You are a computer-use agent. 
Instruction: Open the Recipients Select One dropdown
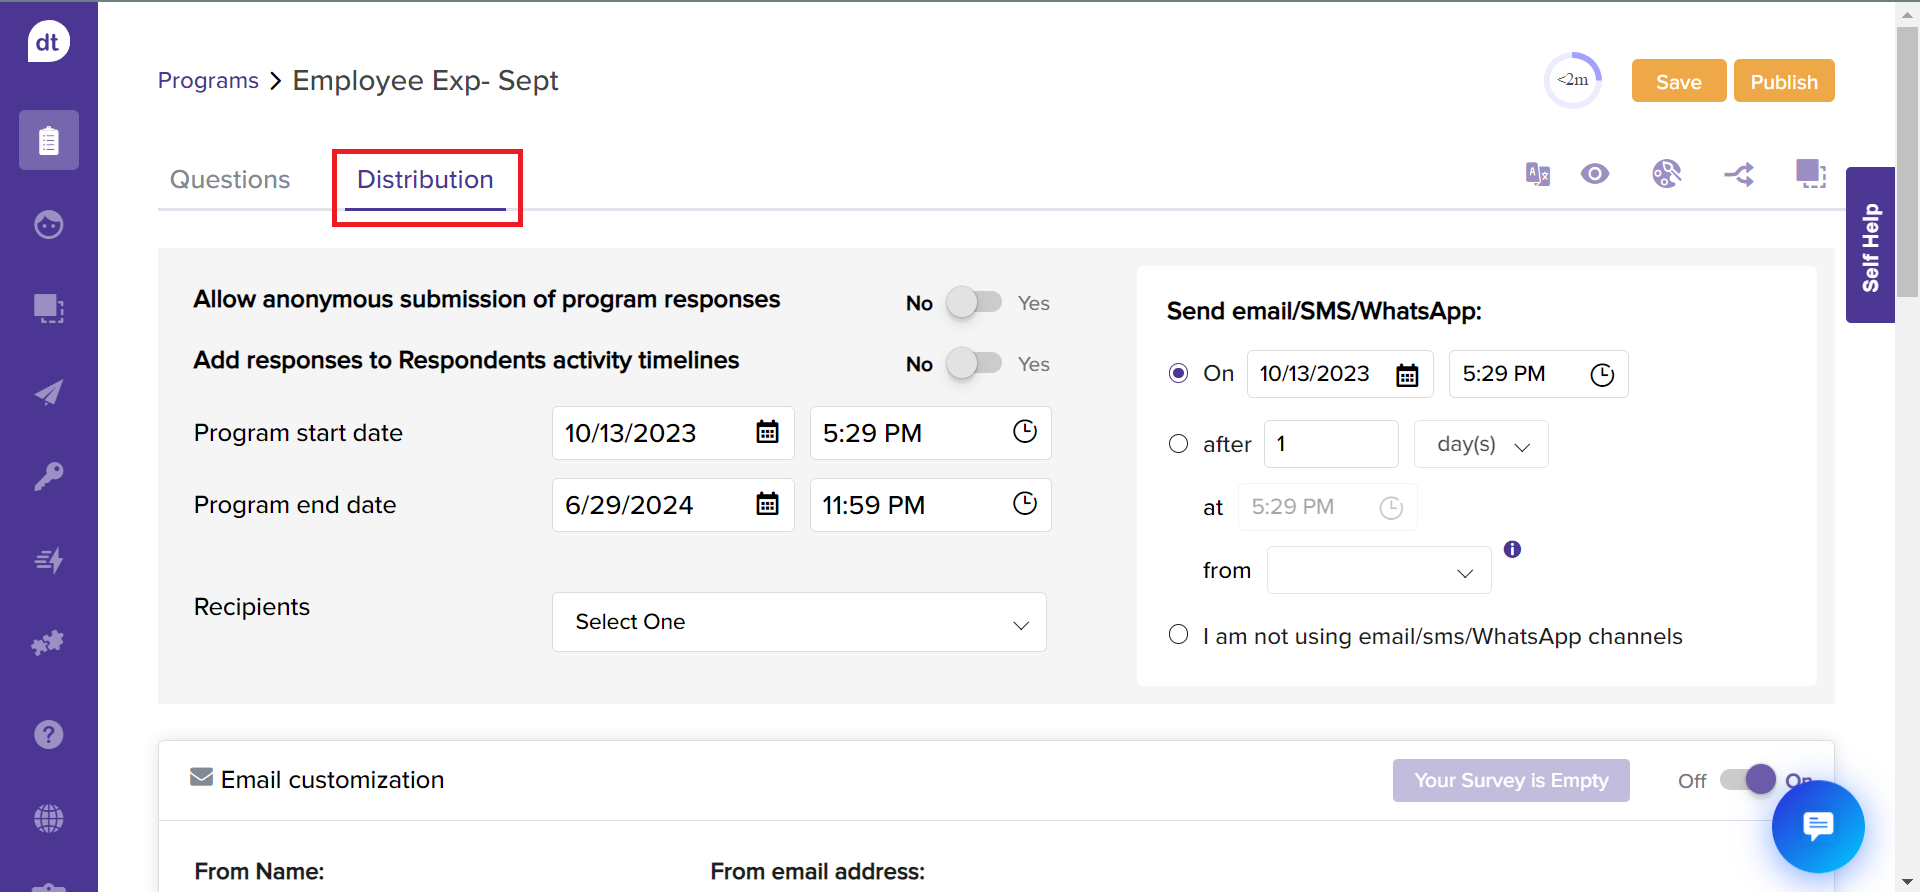tap(798, 622)
